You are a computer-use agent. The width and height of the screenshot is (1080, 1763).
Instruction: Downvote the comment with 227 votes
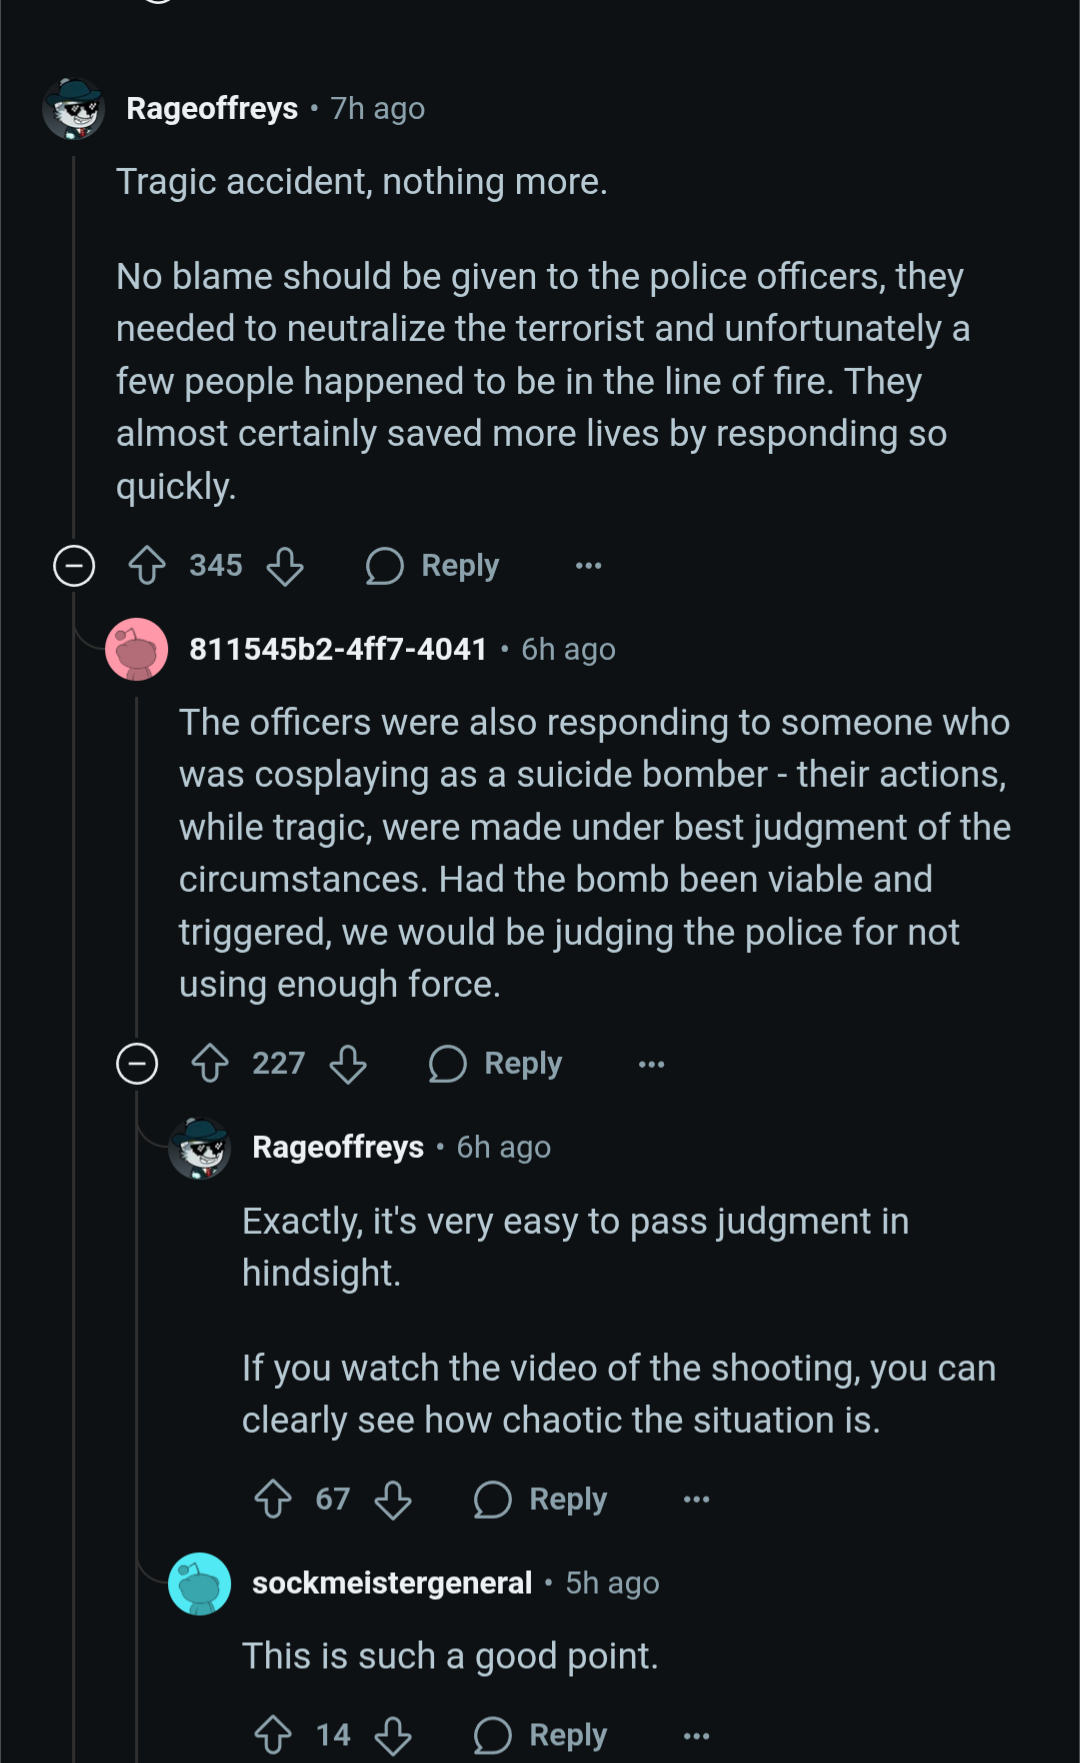tap(348, 1064)
